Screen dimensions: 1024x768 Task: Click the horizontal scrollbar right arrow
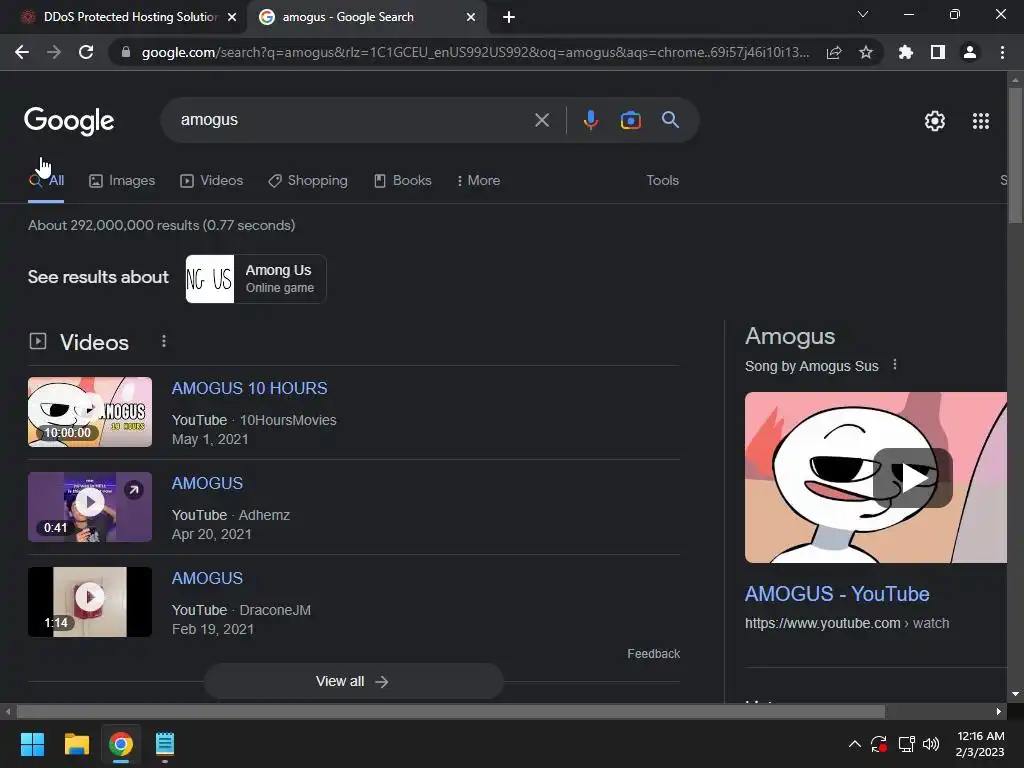(999, 711)
